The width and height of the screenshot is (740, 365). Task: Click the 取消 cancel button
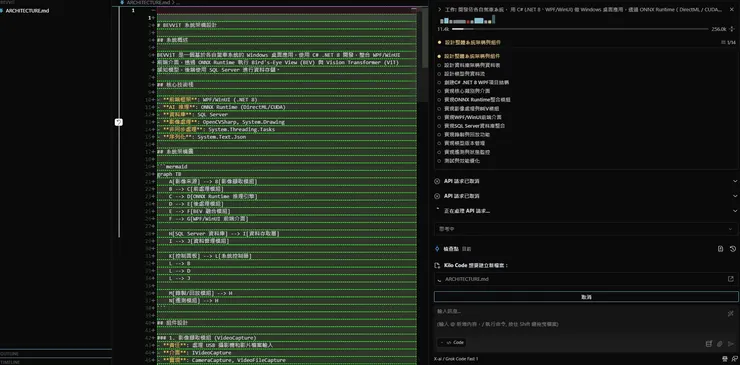tap(586, 297)
